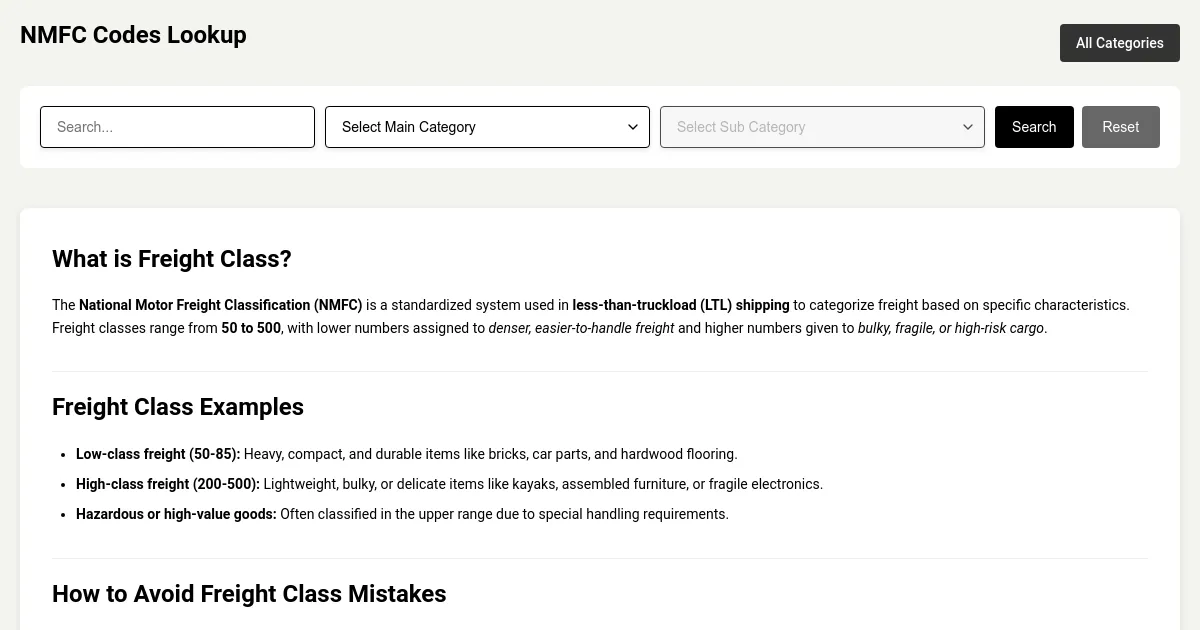Click the Sub Category chevron arrow
Screen dimensions: 1200x630
(x=967, y=127)
